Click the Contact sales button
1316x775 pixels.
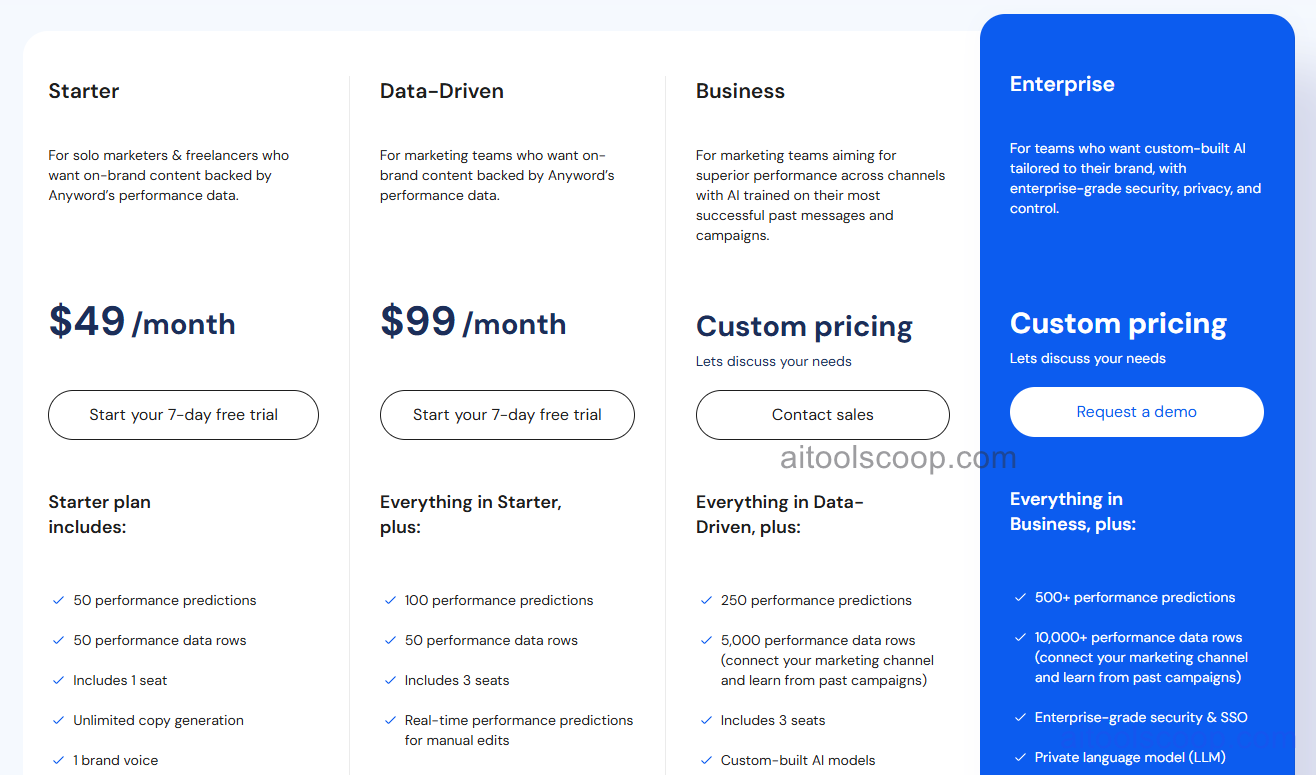[822, 414]
